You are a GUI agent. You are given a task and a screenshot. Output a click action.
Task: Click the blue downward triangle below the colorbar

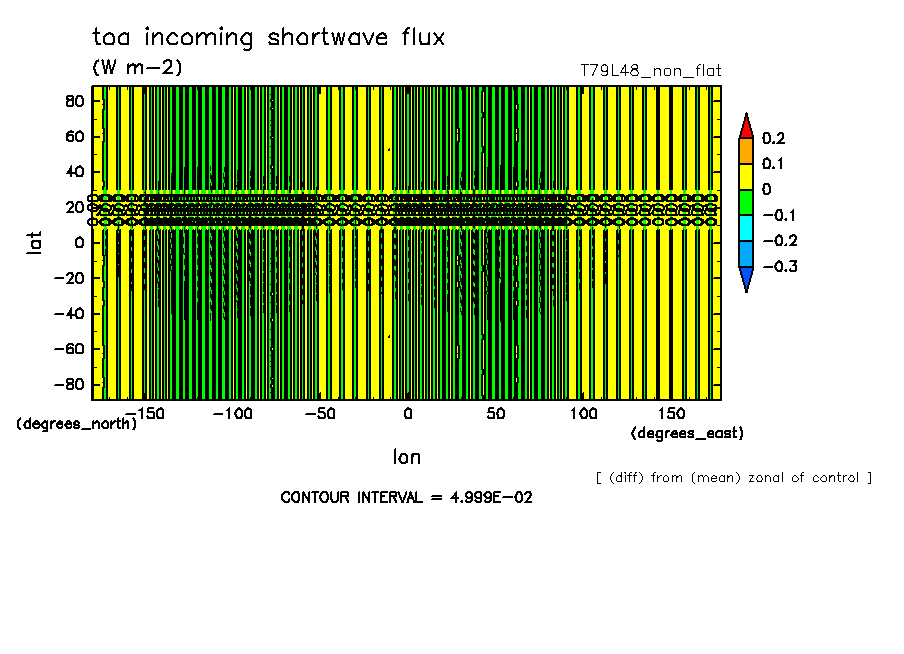(745, 279)
